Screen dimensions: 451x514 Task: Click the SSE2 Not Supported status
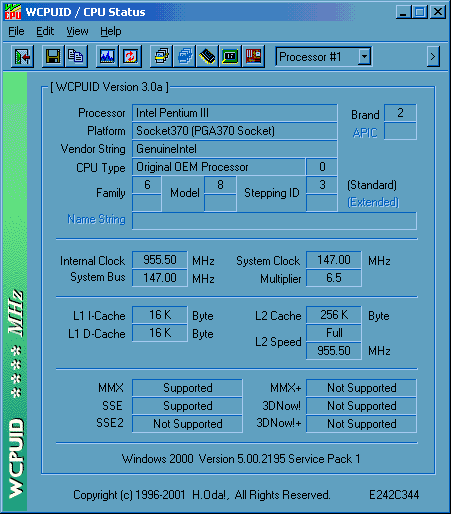tap(187, 424)
